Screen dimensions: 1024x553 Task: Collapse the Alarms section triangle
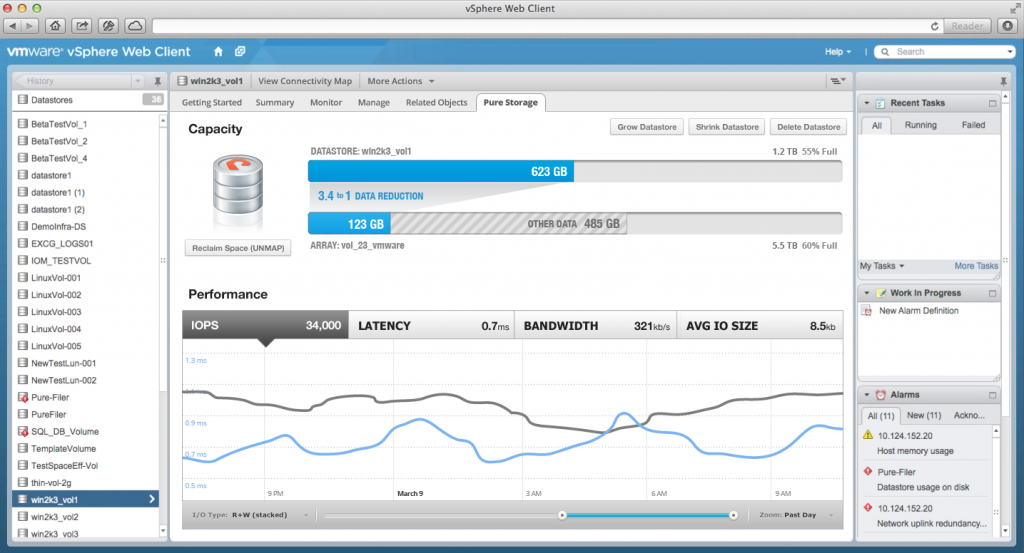867,395
